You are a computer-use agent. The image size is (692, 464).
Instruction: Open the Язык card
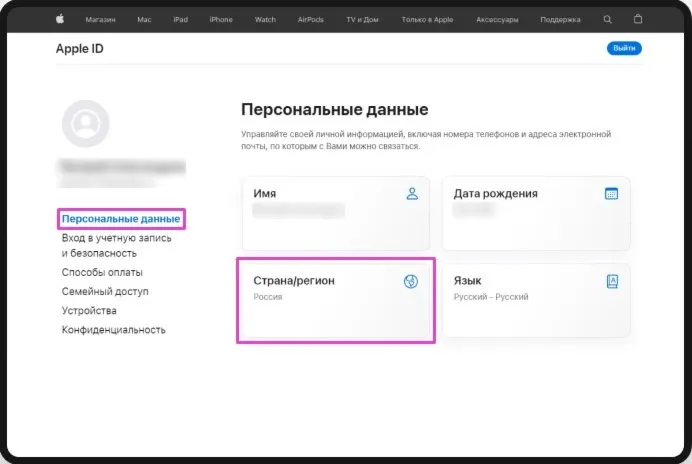point(536,301)
